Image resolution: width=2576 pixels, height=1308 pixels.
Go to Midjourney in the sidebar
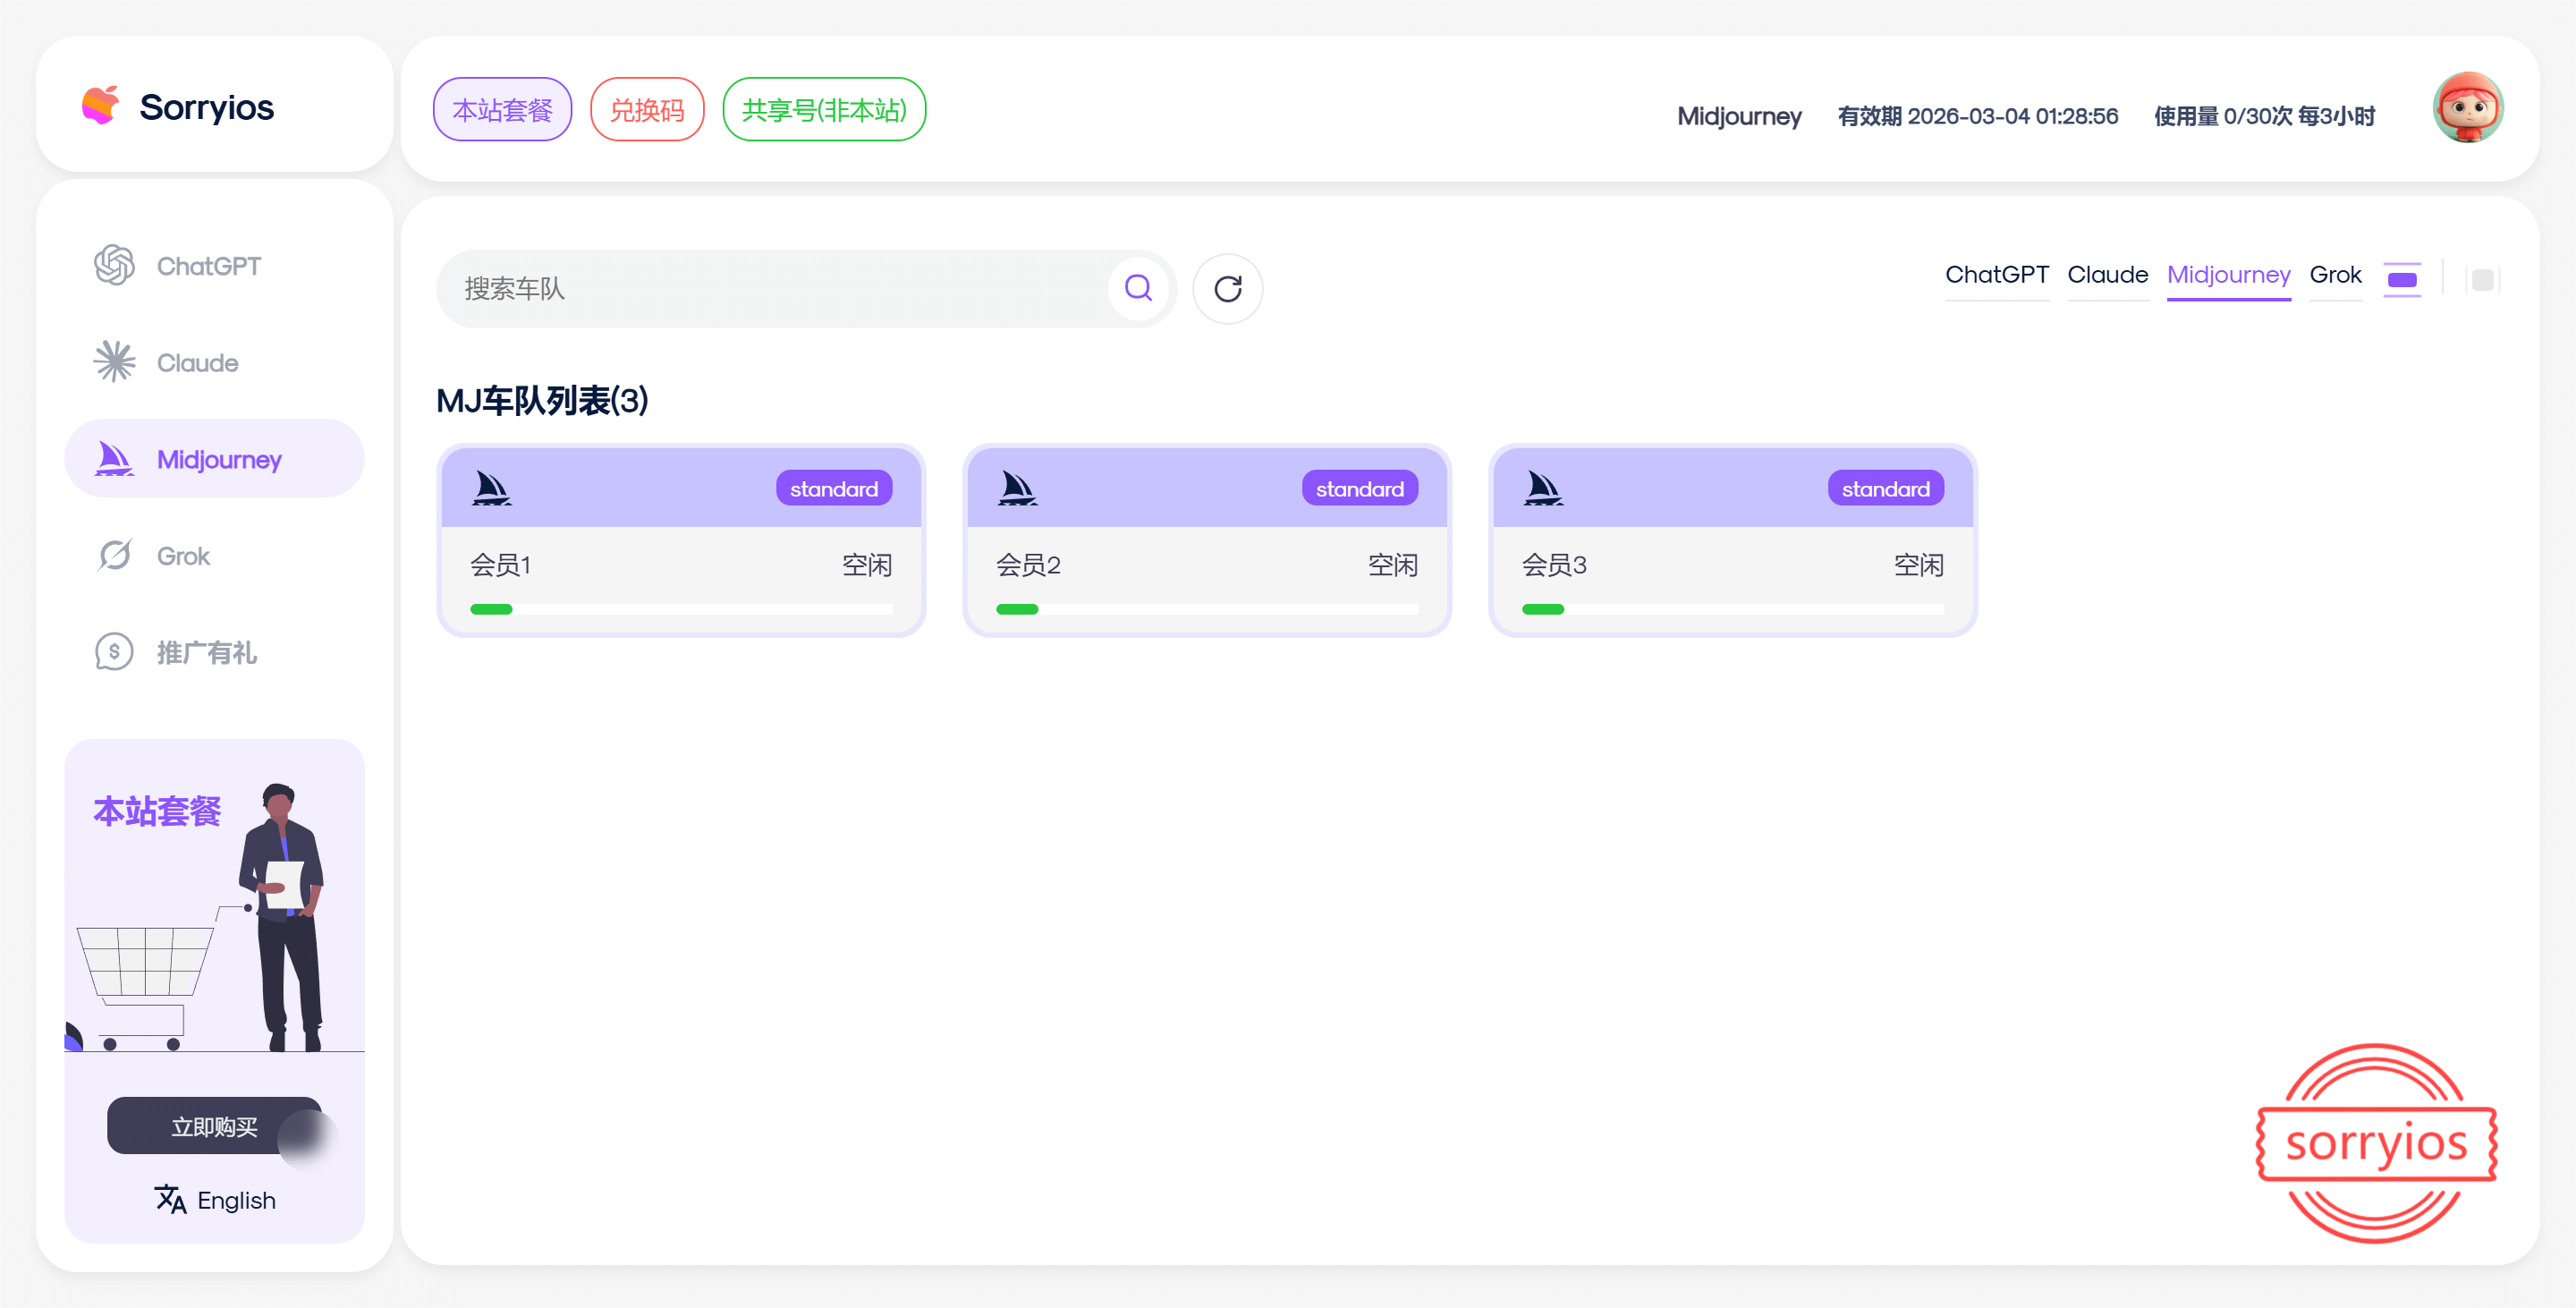[214, 459]
